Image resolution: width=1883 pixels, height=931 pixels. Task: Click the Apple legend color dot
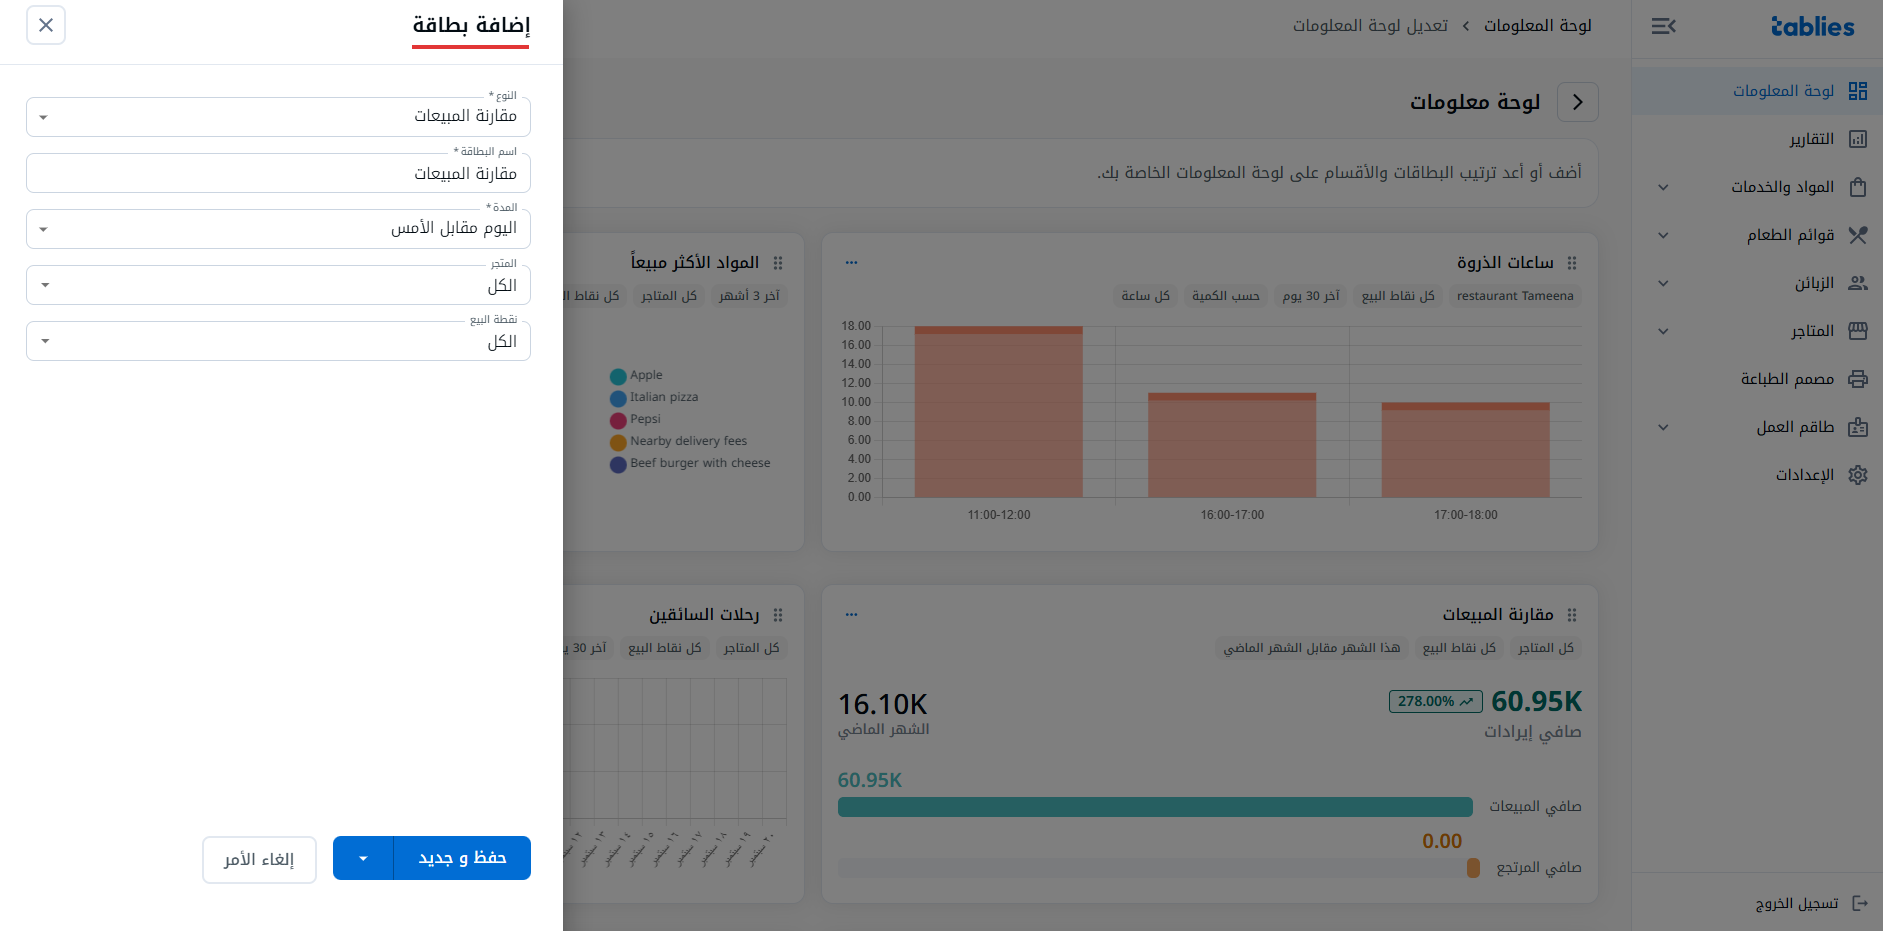[618, 376]
